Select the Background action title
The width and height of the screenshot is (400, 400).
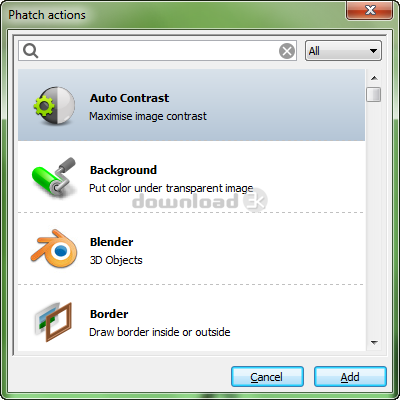tap(123, 170)
